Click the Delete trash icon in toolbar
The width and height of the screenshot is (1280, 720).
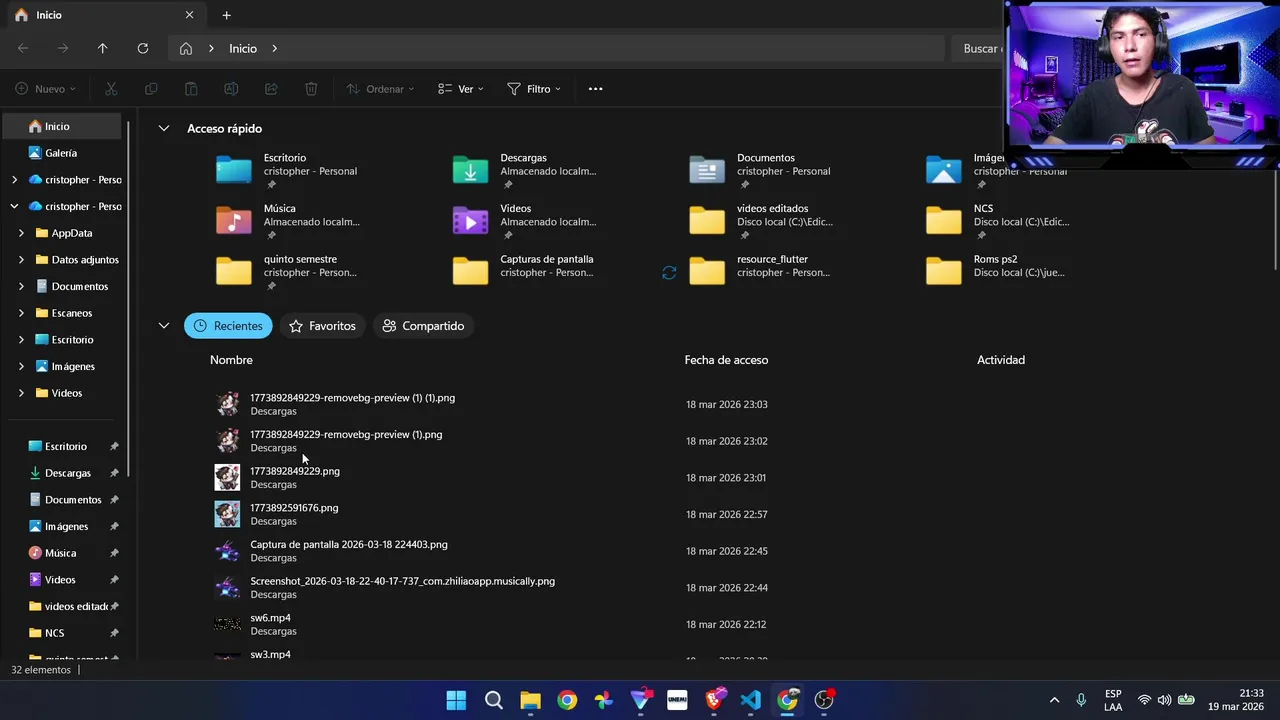tap(311, 89)
